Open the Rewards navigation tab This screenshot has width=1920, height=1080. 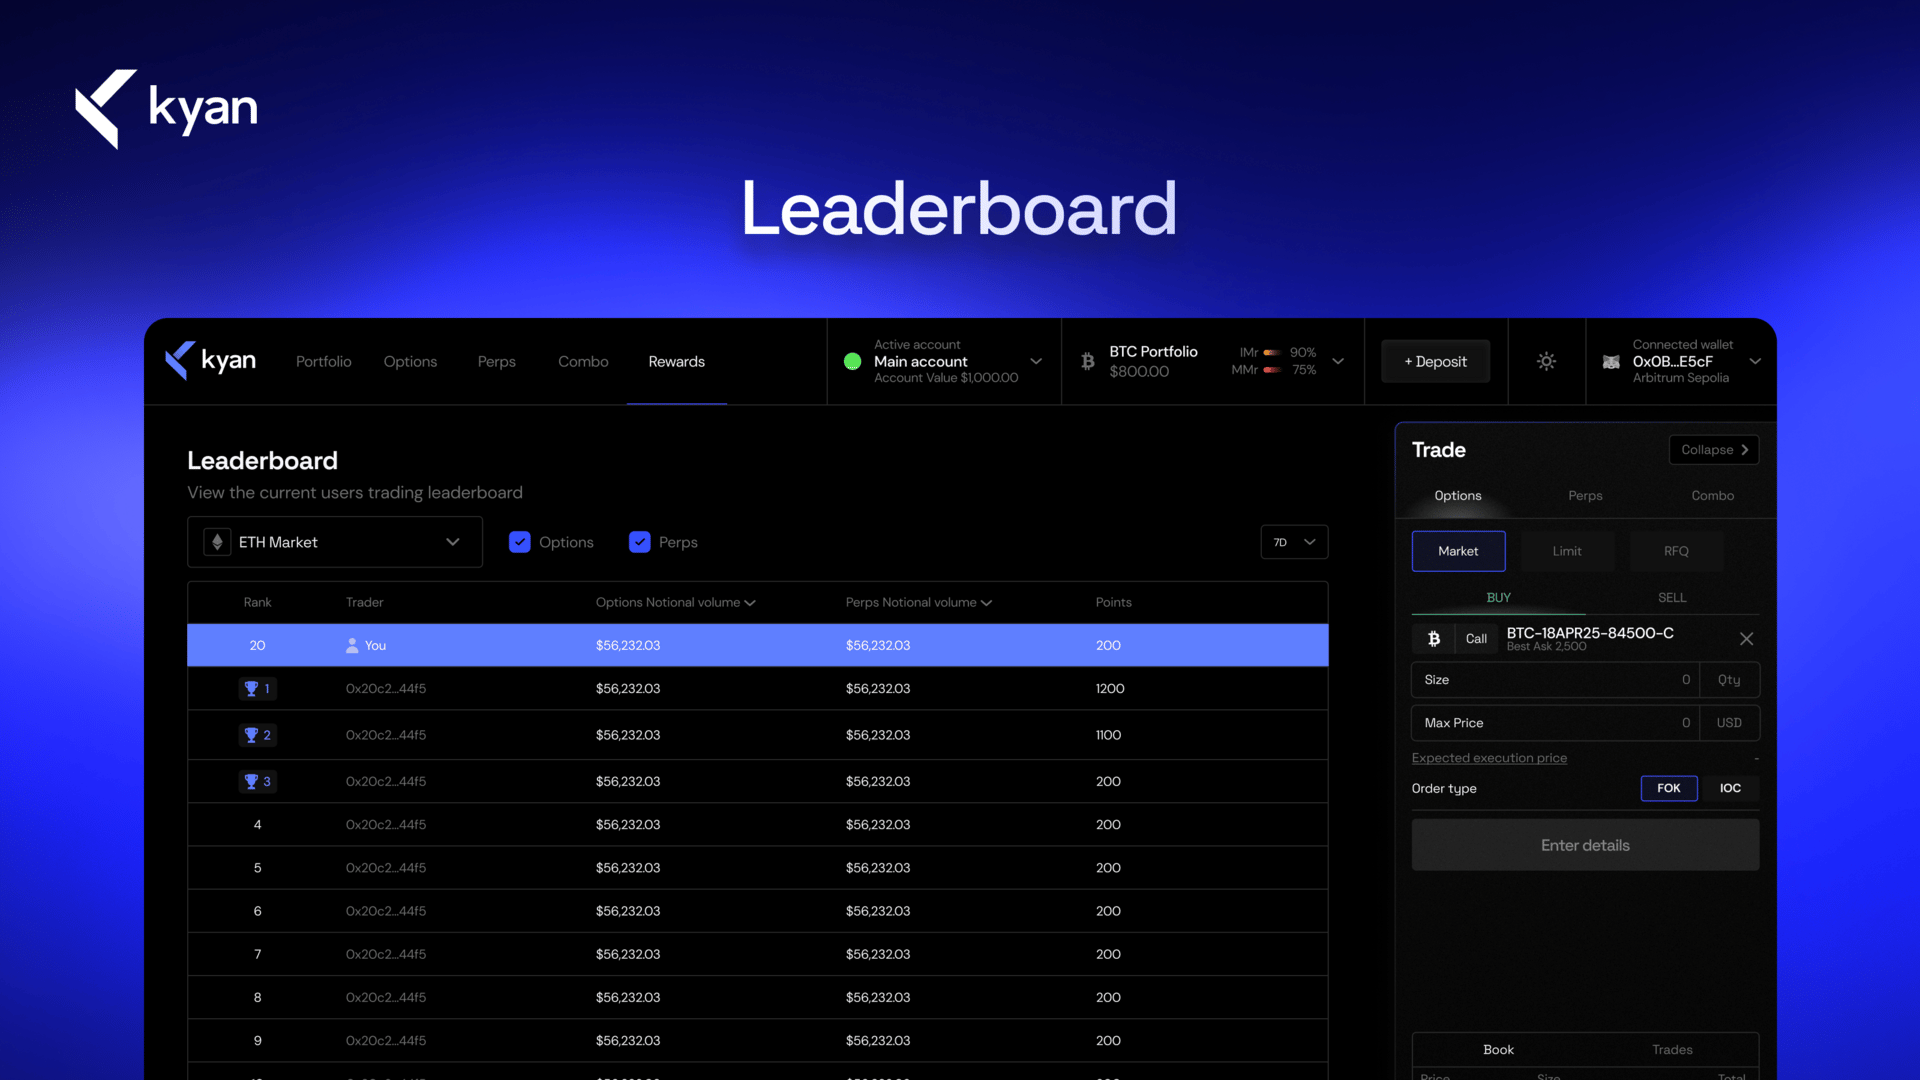click(676, 362)
